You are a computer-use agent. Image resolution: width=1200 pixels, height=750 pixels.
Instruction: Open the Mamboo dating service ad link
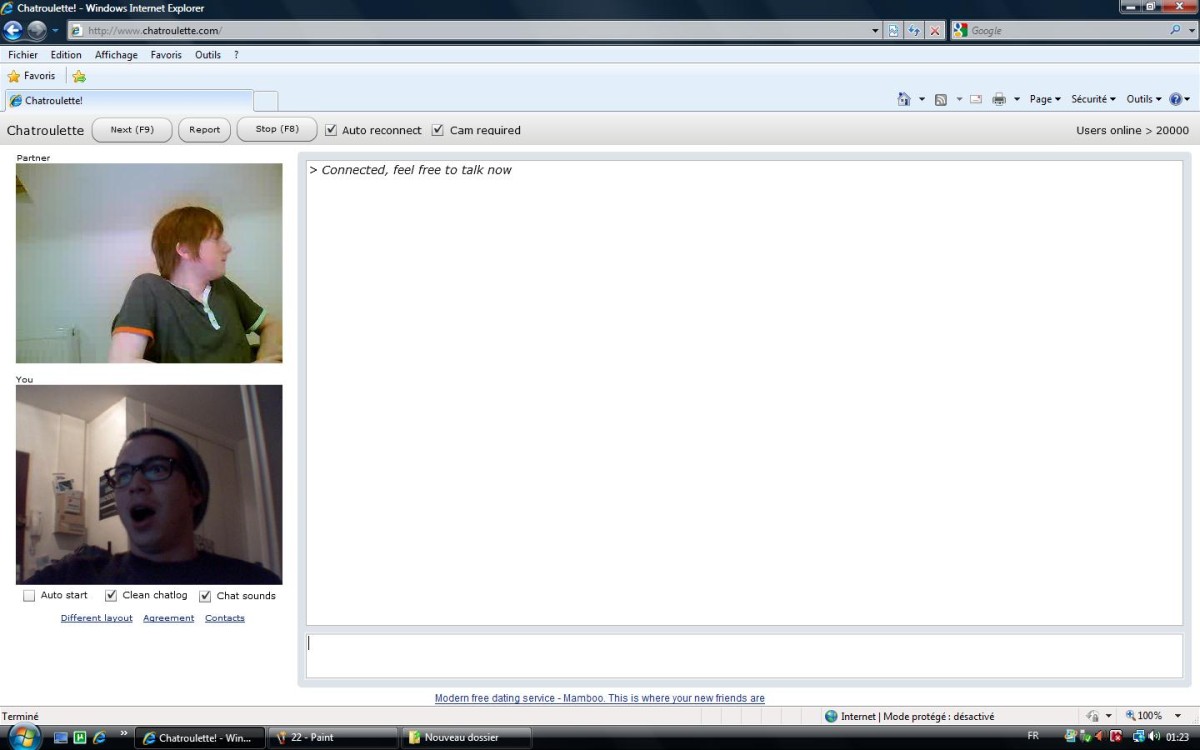[x=600, y=698]
